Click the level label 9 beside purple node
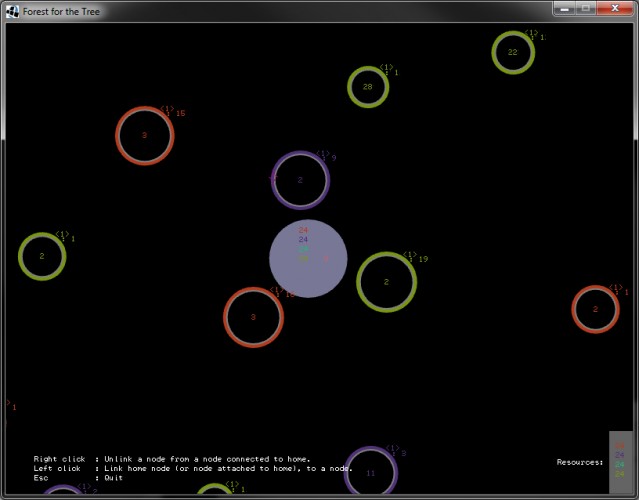Viewport: 639px width, 500px height. tap(334, 158)
